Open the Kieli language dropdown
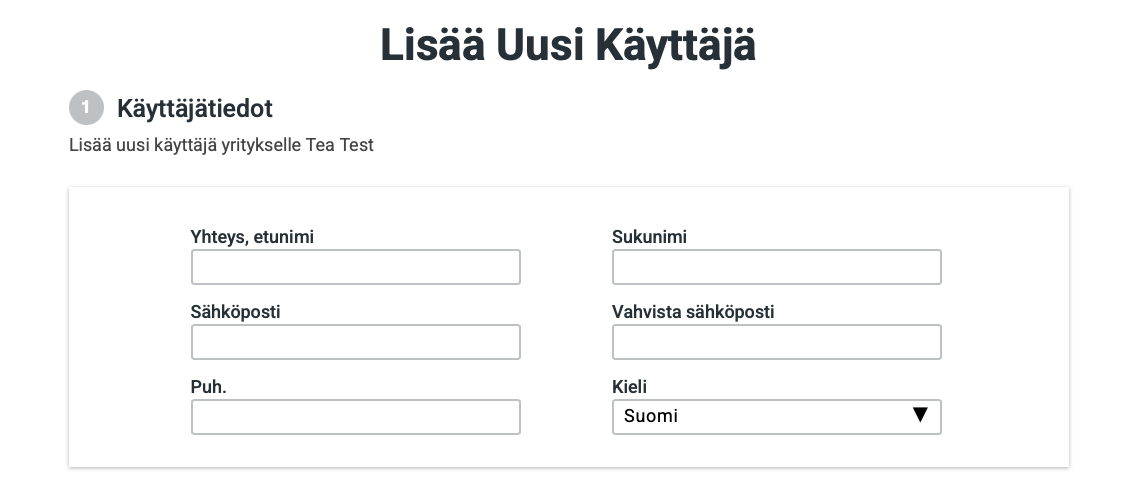Viewport: 1132px width, 486px height. pos(776,417)
